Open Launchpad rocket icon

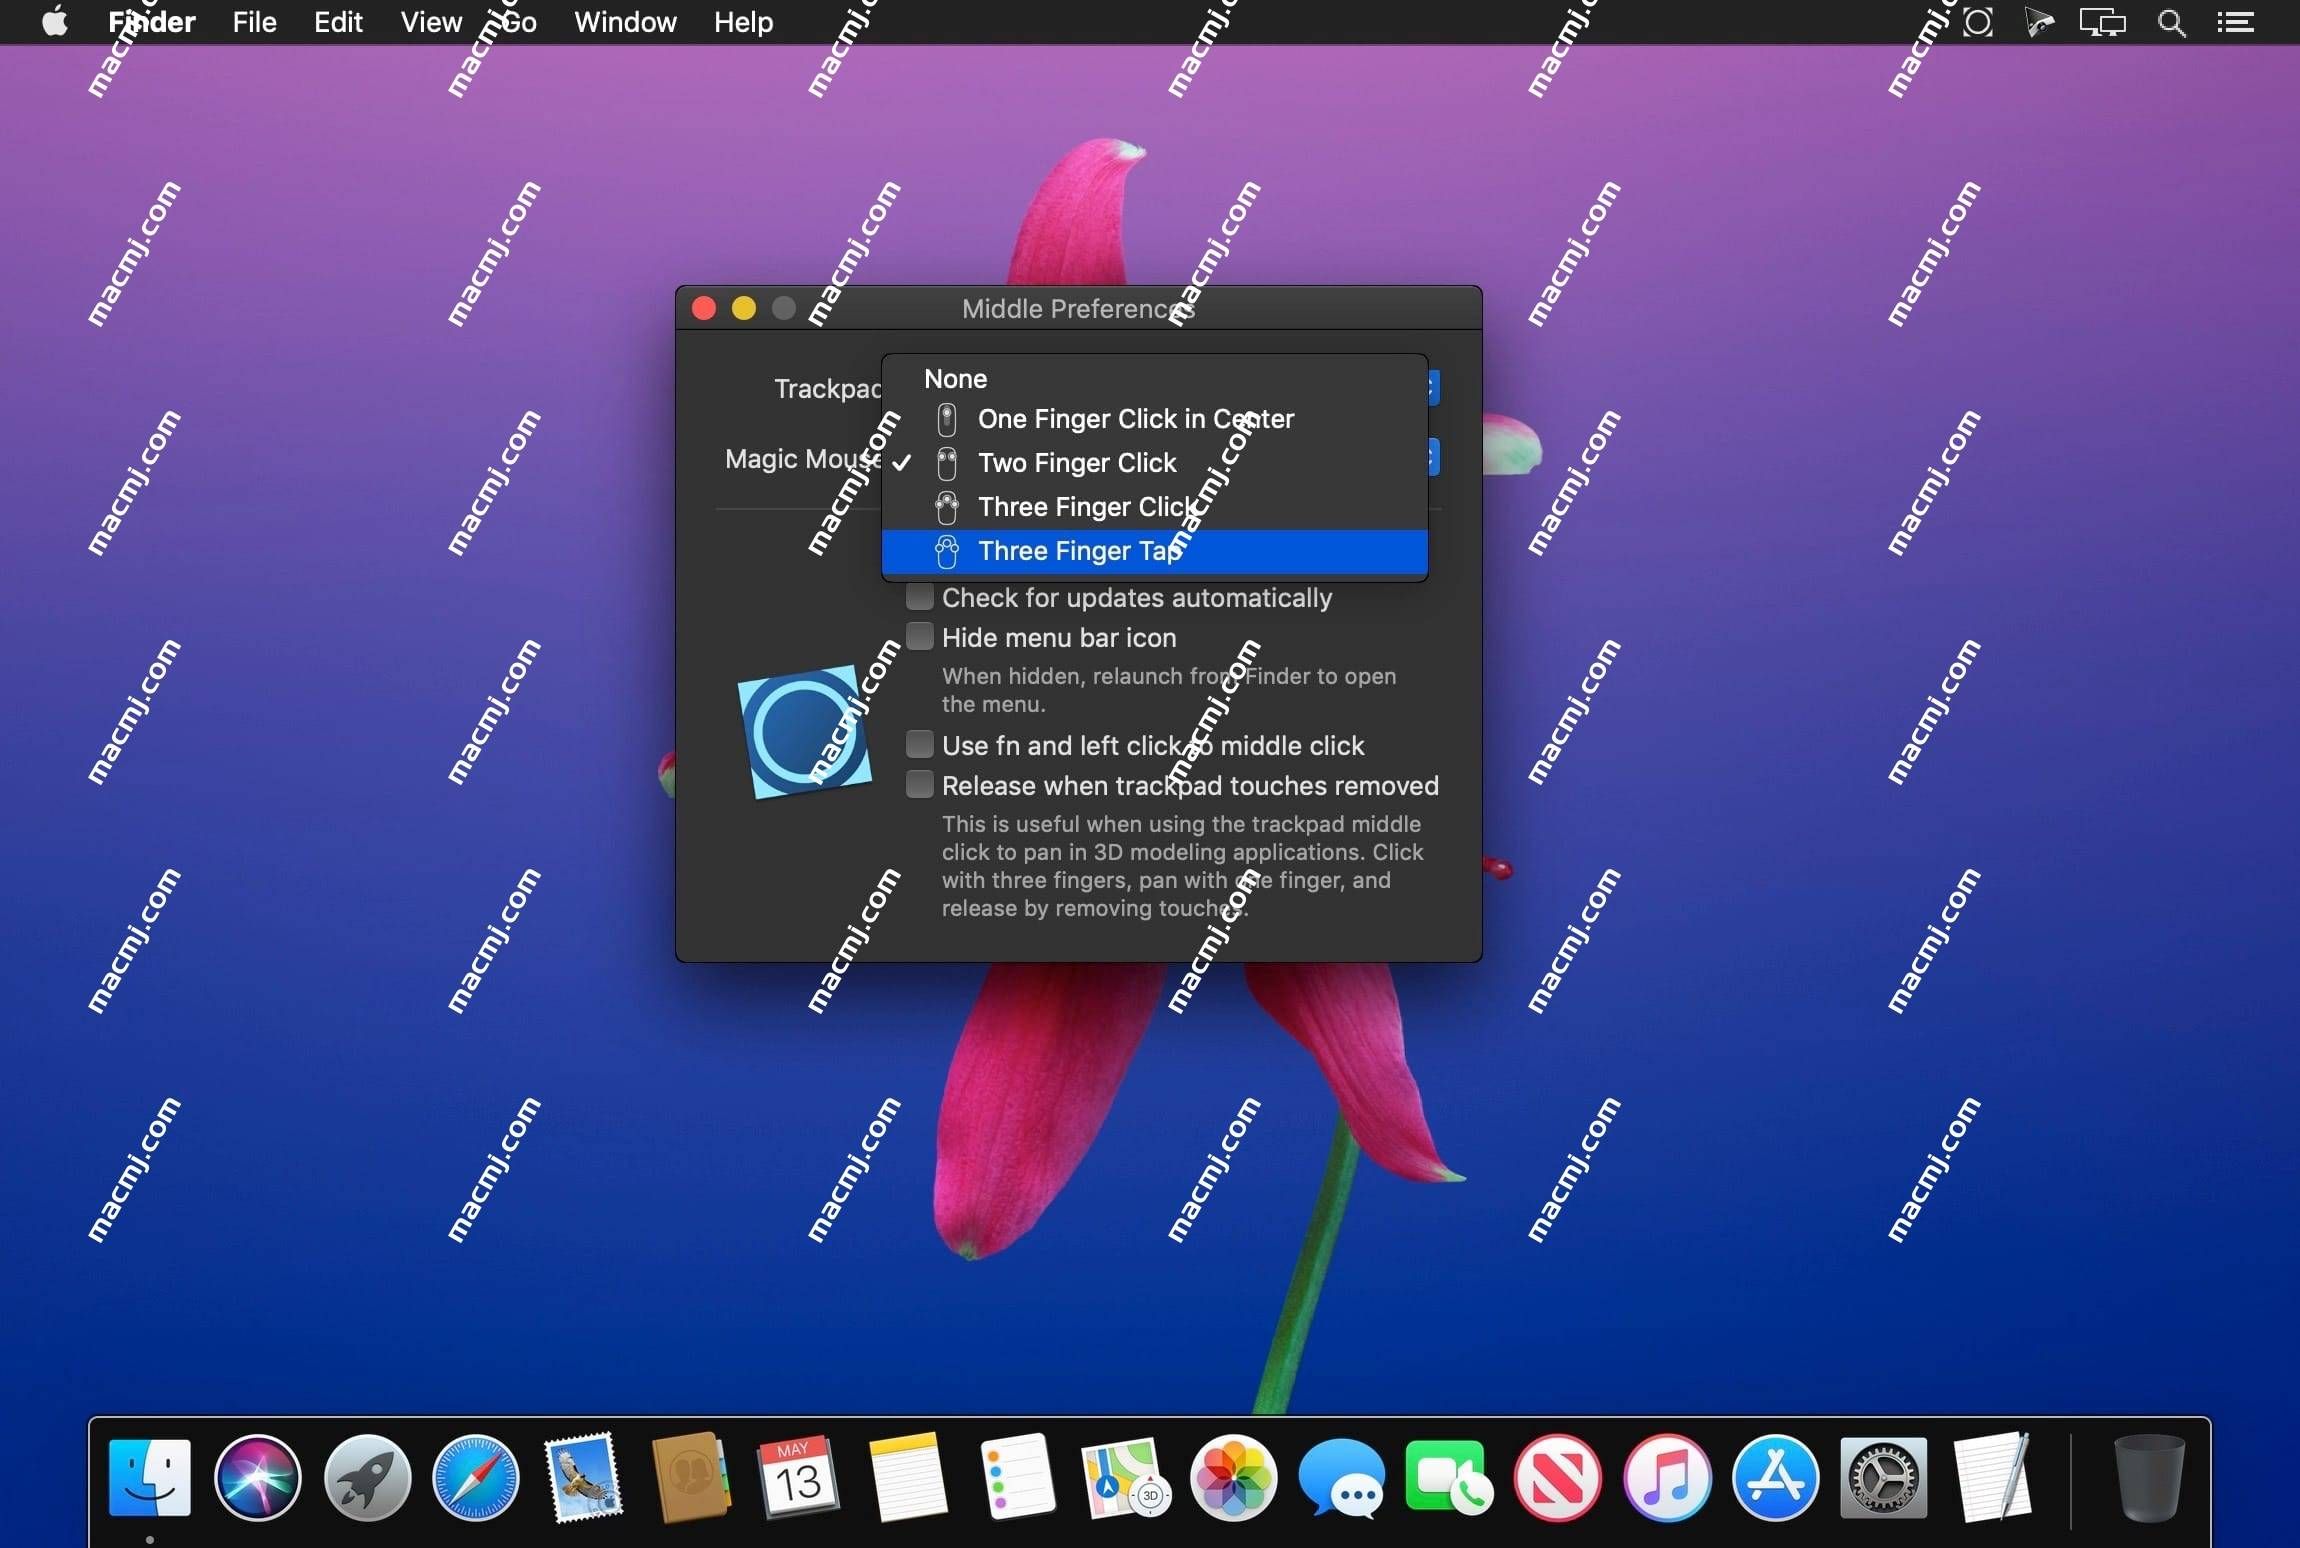click(x=367, y=1477)
